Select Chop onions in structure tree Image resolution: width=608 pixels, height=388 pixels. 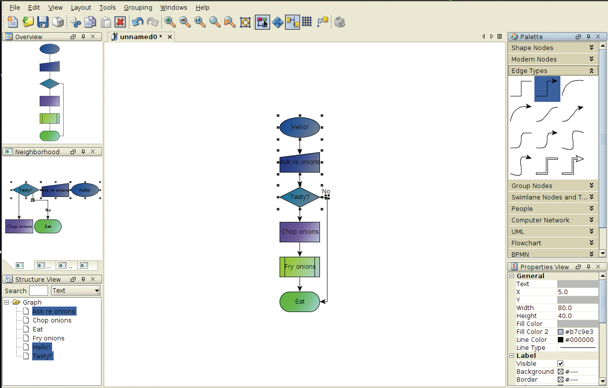point(52,321)
